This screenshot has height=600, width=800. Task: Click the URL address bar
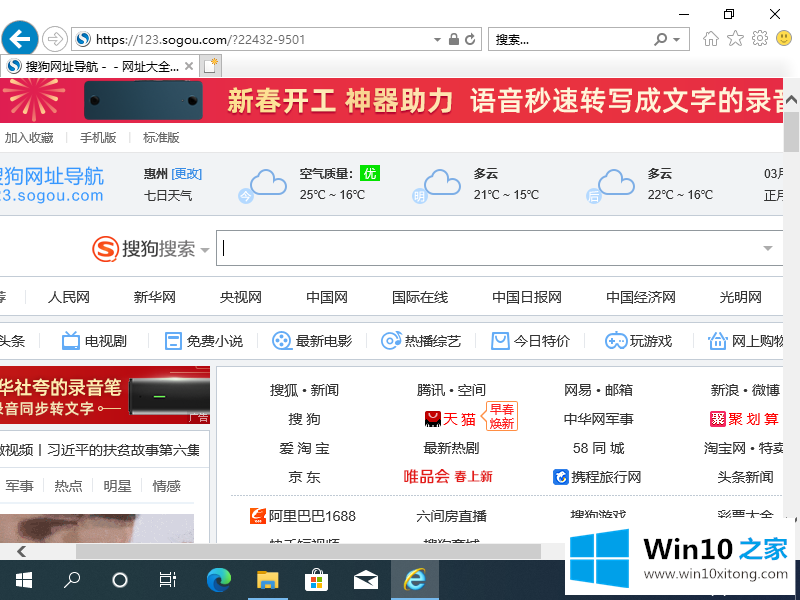tap(253, 39)
